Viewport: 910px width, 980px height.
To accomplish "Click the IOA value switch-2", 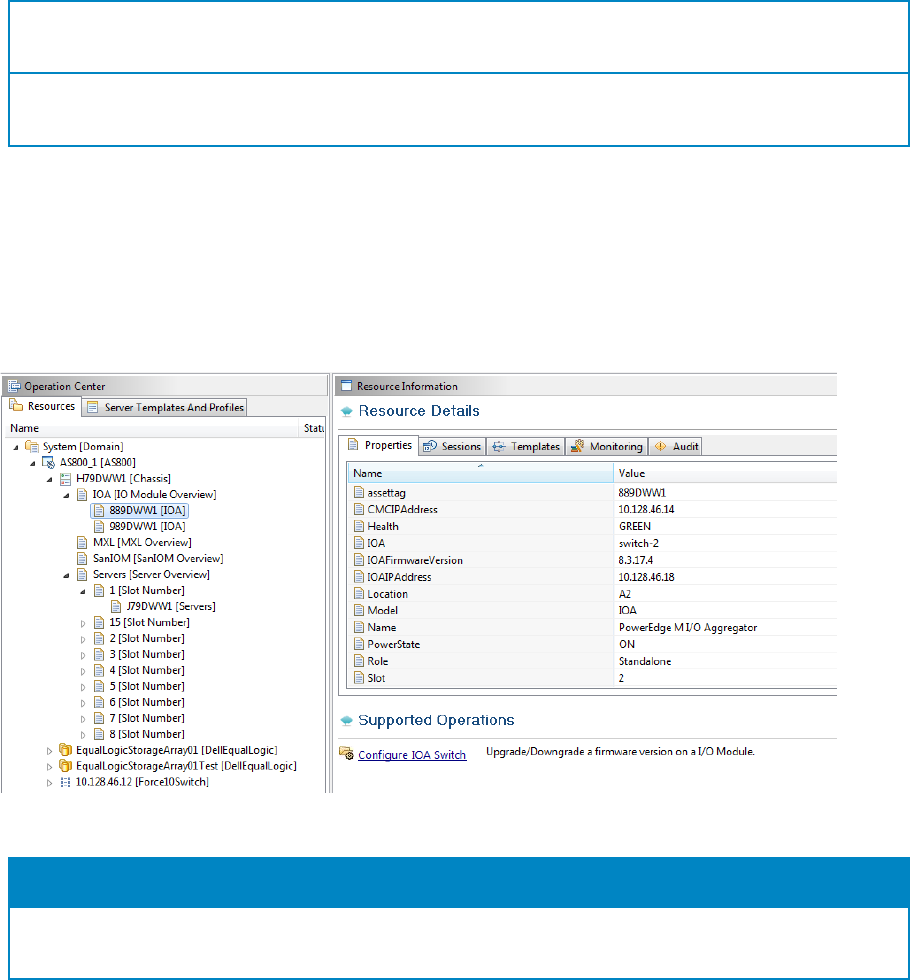I will (x=638, y=543).
